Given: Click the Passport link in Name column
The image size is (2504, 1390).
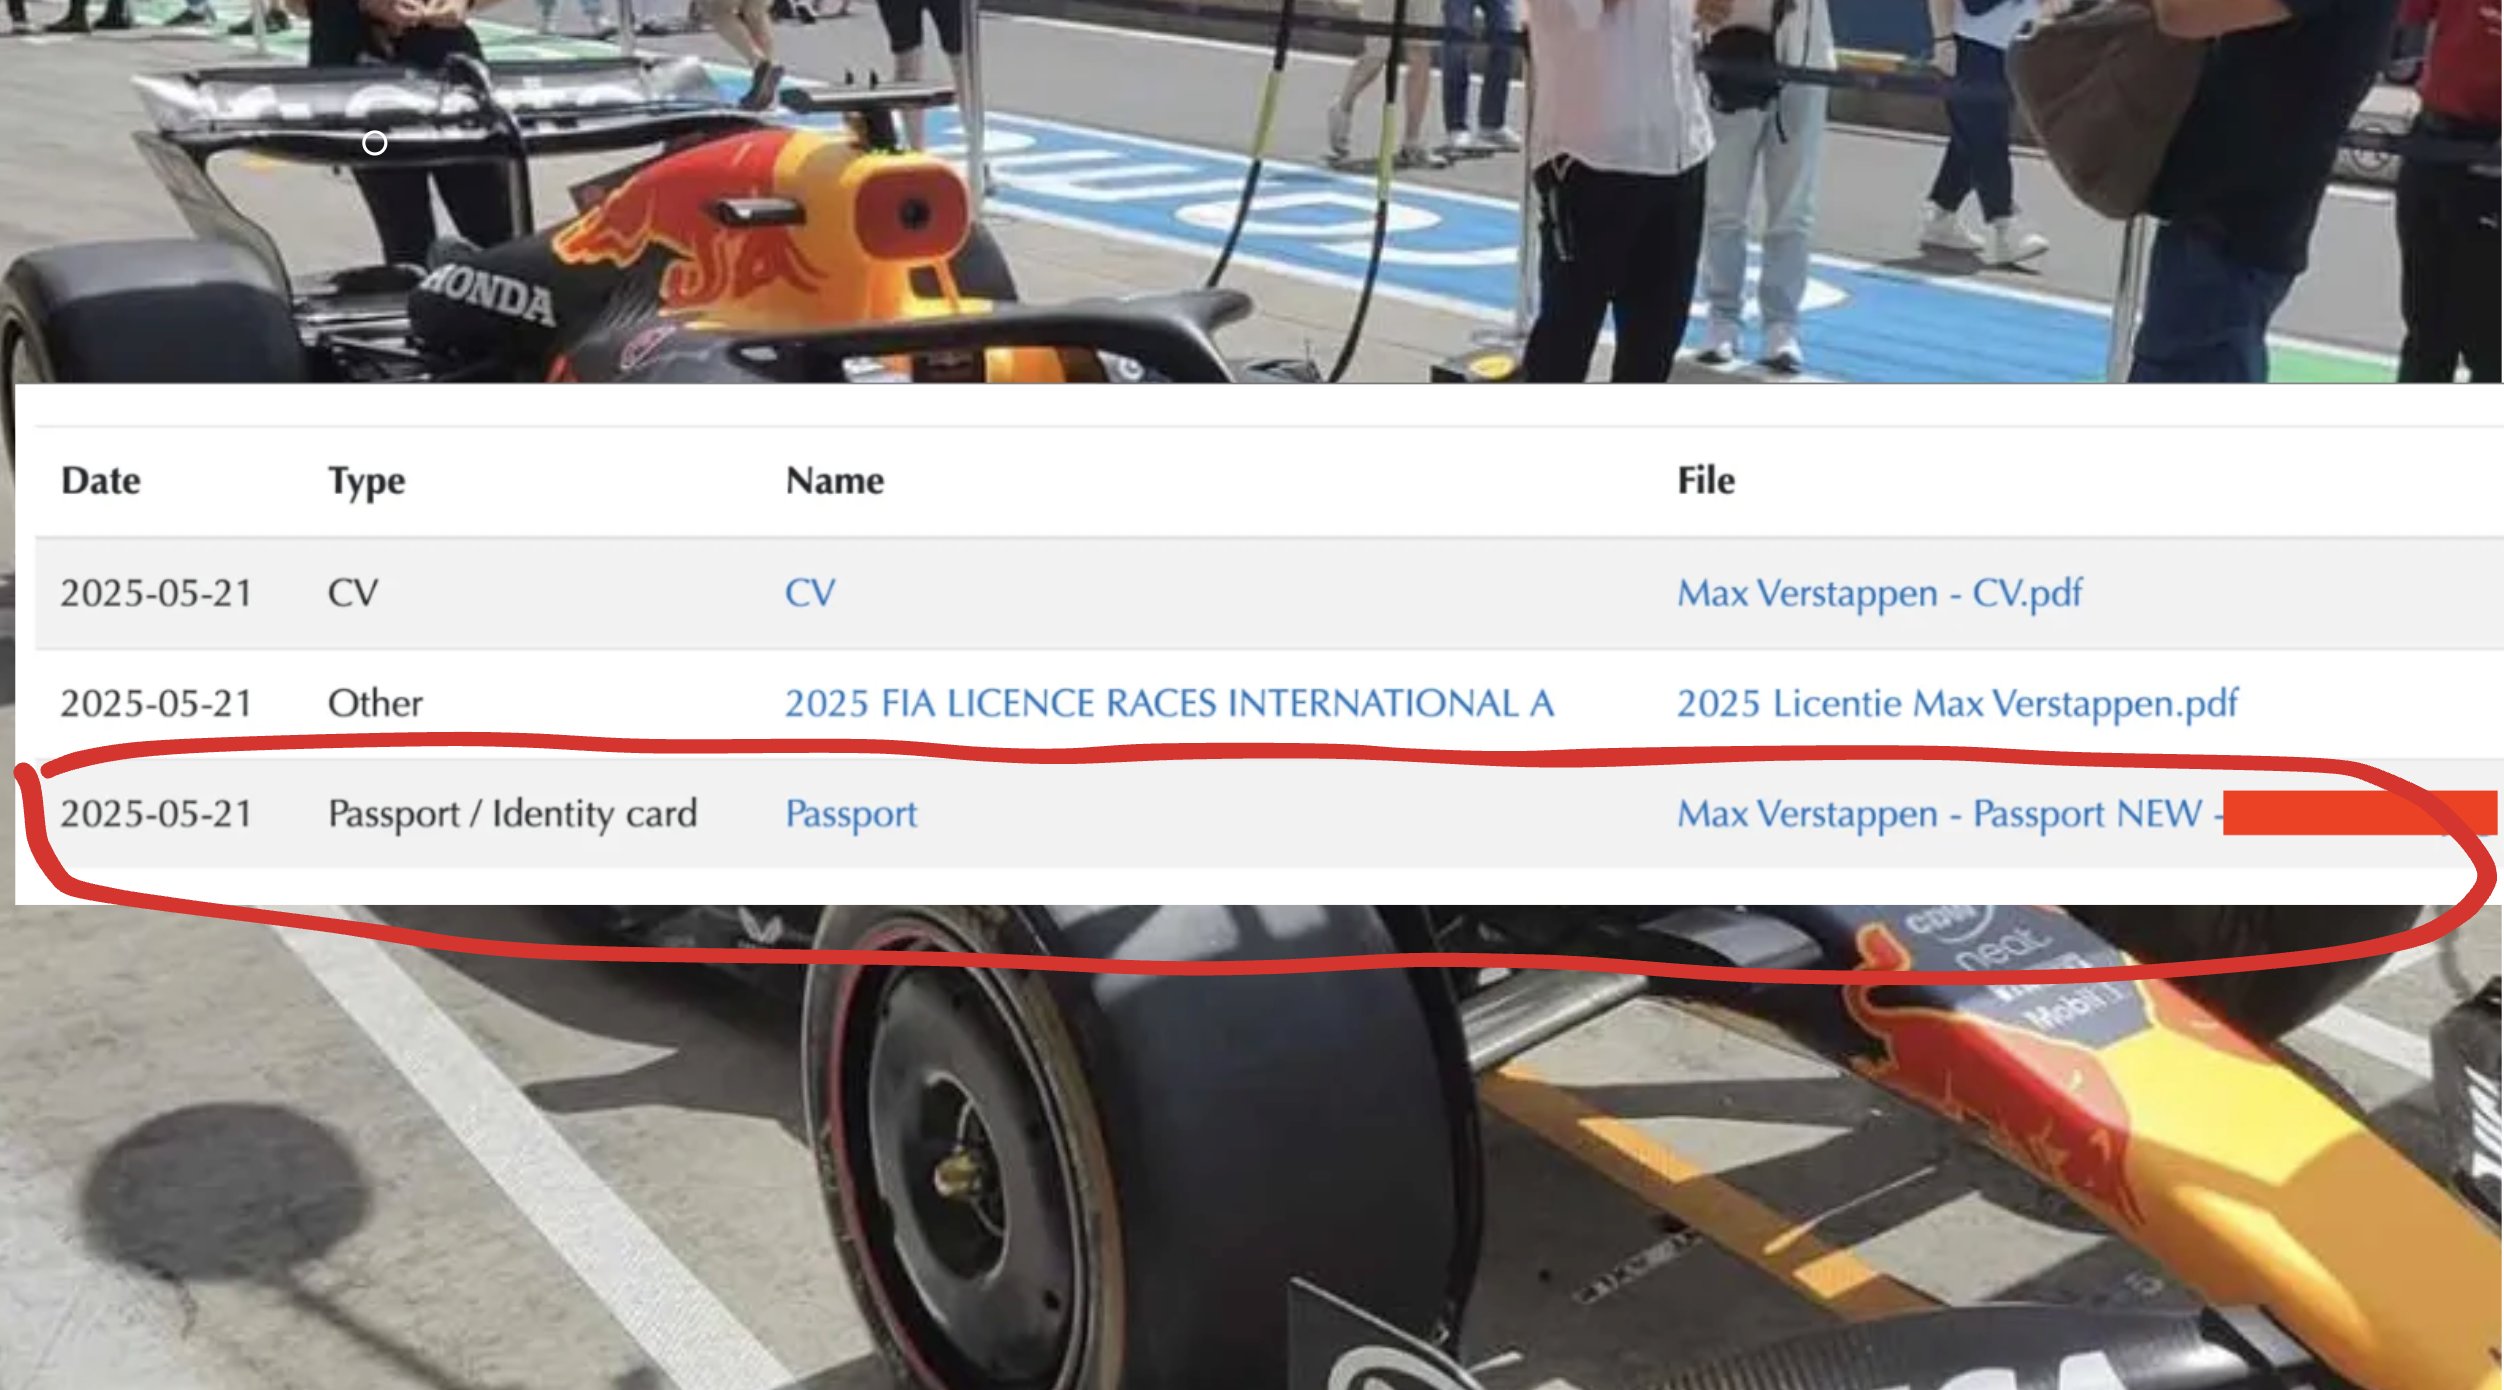Looking at the screenshot, I should (x=850, y=813).
